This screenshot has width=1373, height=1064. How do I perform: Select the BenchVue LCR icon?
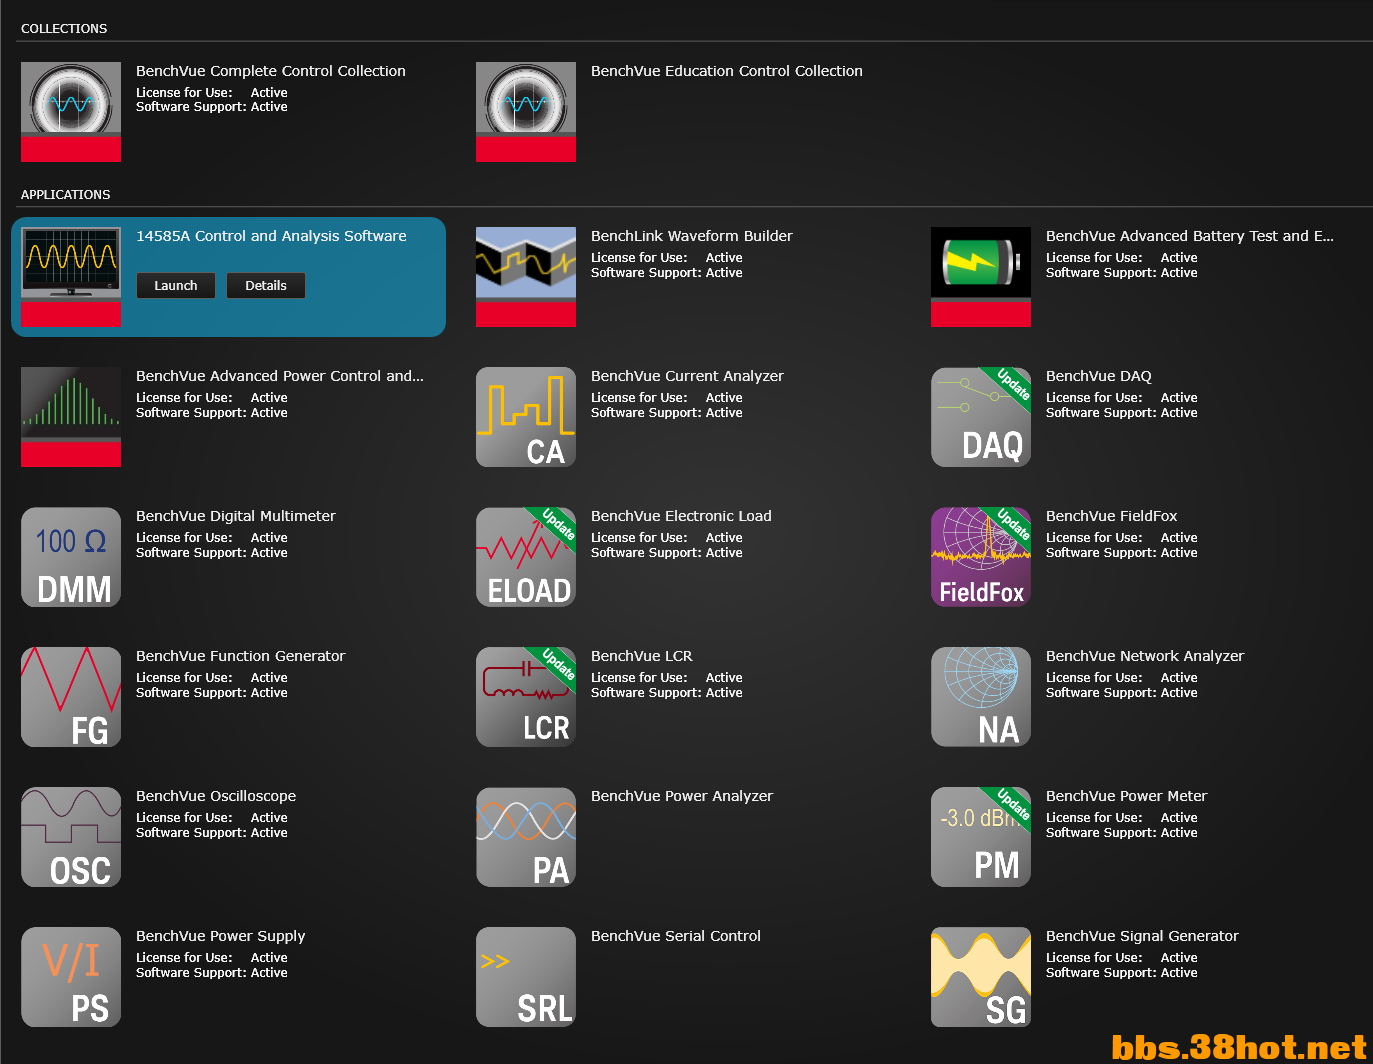point(526,697)
